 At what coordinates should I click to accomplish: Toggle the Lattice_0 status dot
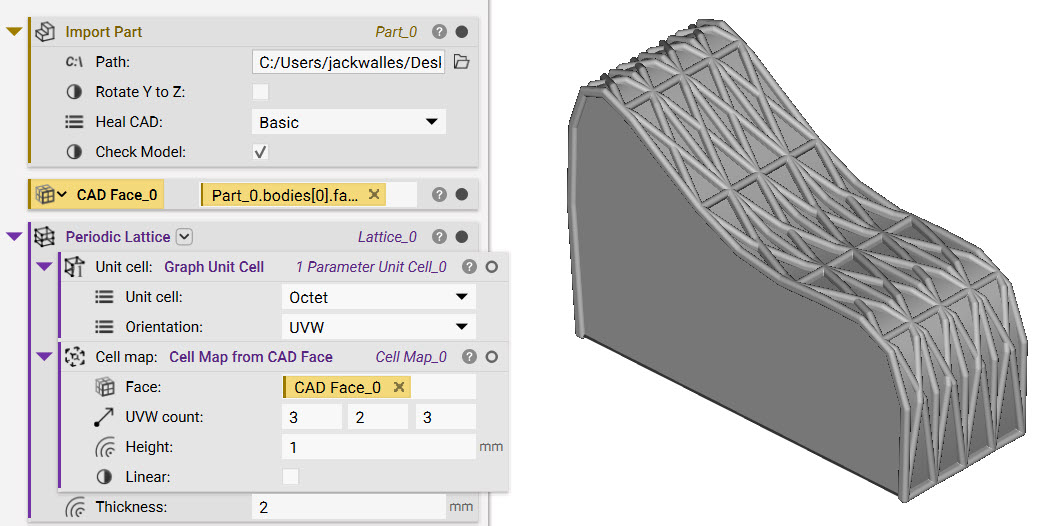(461, 237)
